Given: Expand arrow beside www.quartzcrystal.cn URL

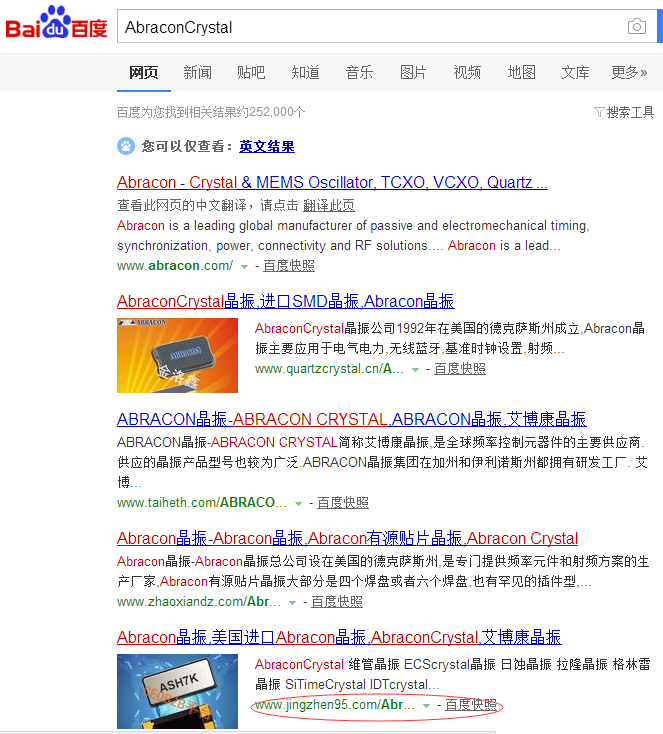Looking at the screenshot, I should click(415, 370).
